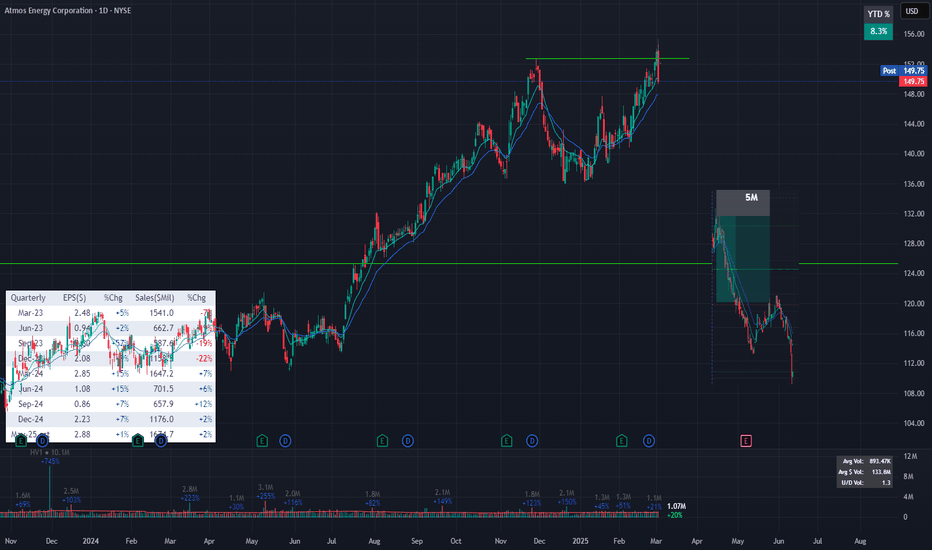
Task: Click the late Nov 2023 dividend D marker
Action: 42,441
